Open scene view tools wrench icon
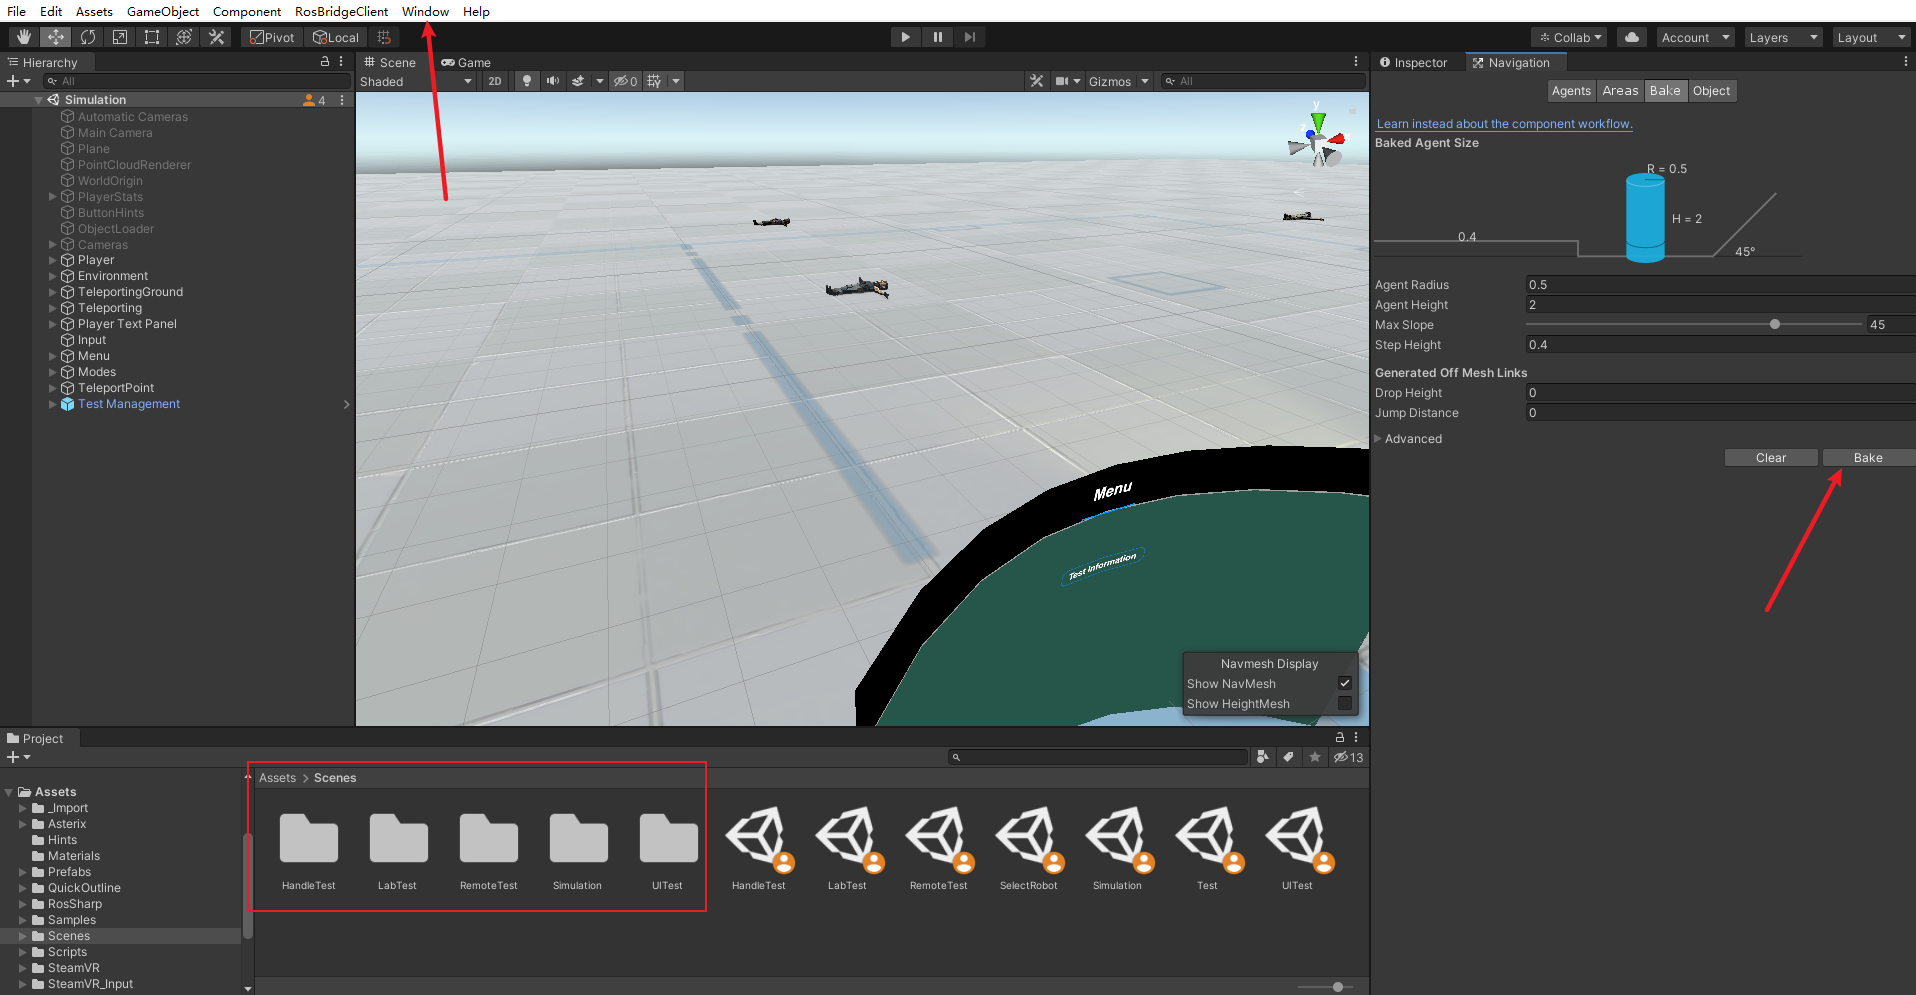The width and height of the screenshot is (1916, 995). tap(1037, 81)
